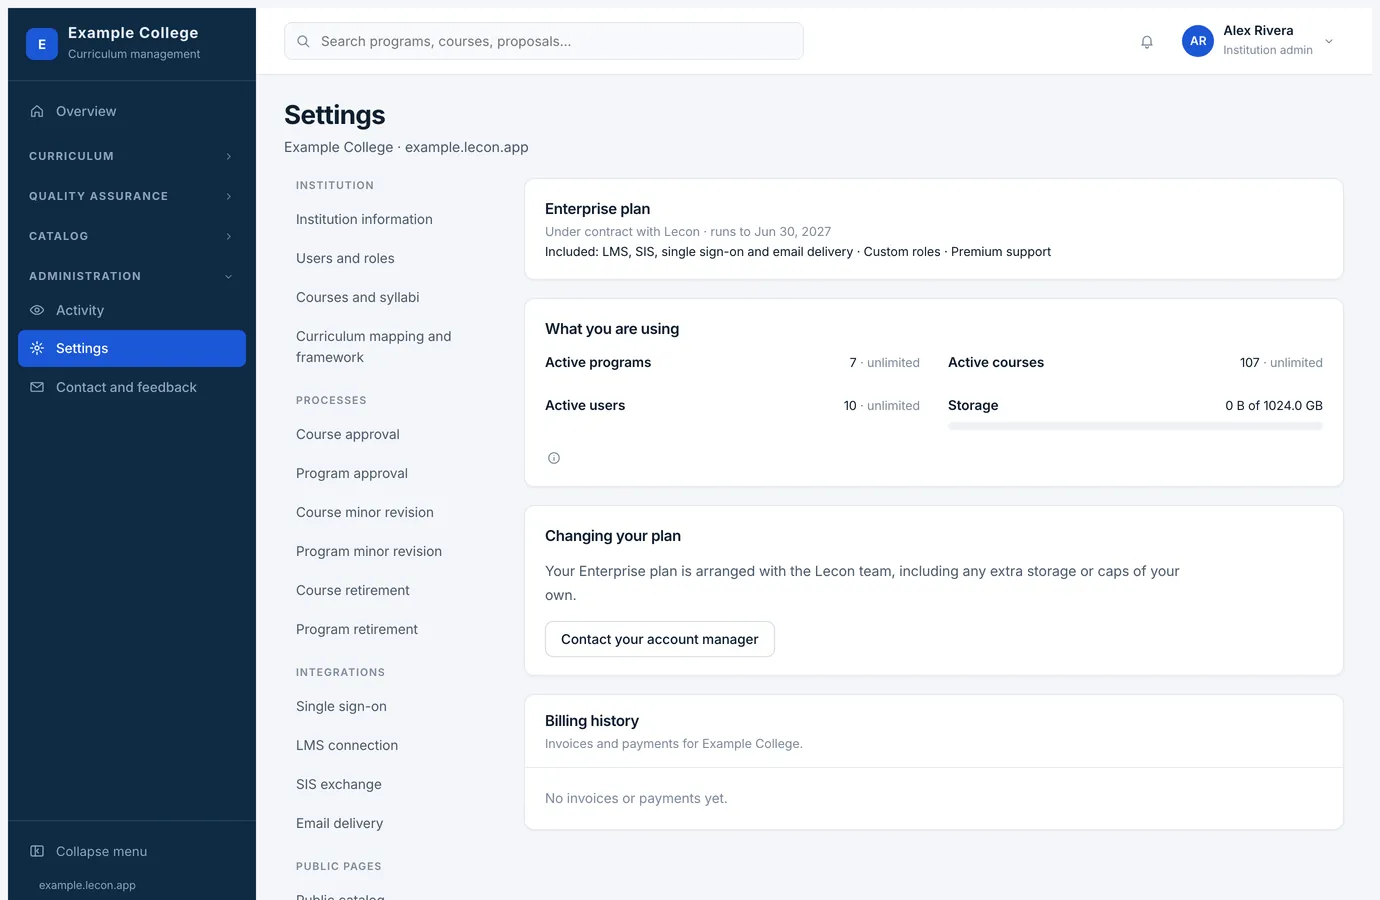The image size is (1380, 900).
Task: Click the AR user avatar
Action: point(1198,41)
